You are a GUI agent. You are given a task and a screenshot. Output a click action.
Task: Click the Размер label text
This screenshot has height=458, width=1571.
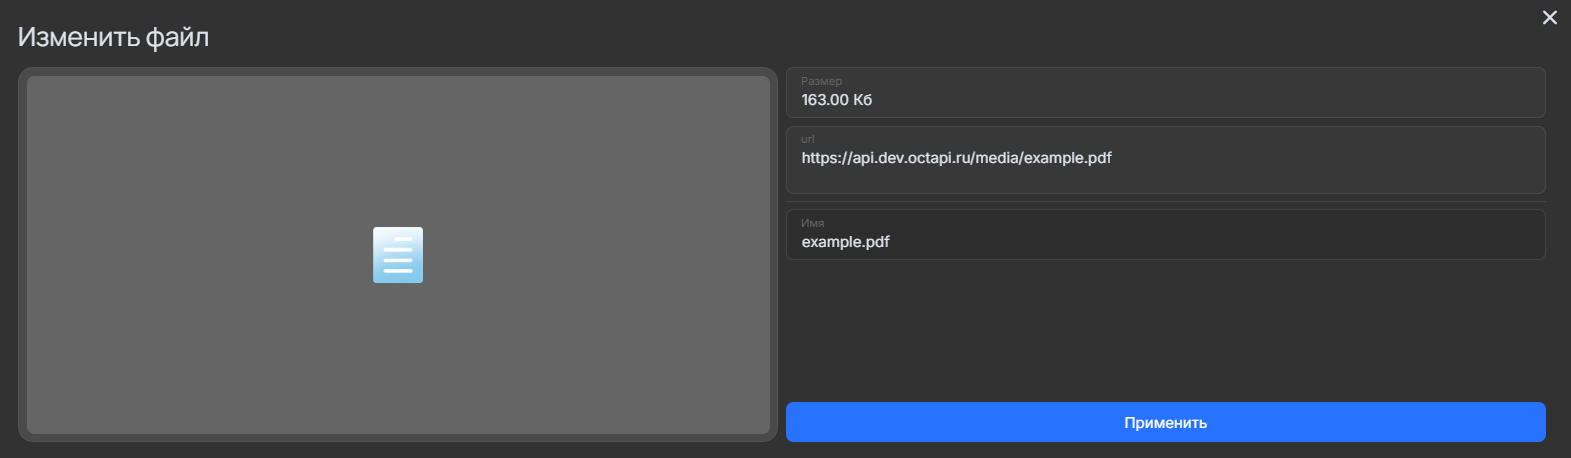(821, 81)
